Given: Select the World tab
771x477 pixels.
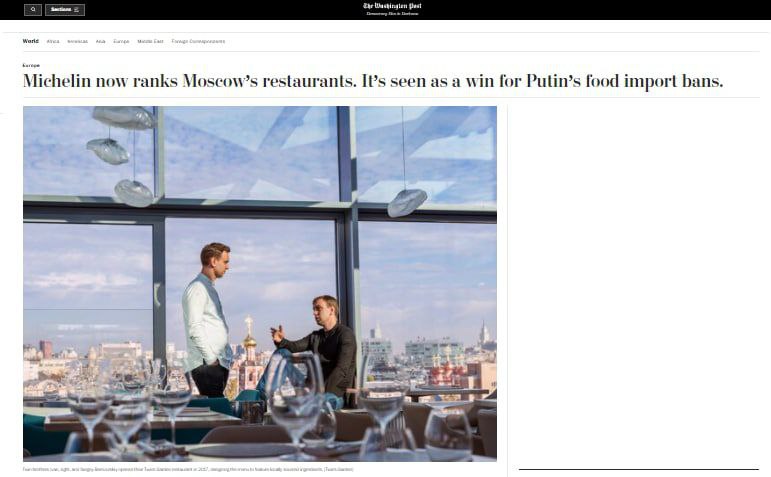Looking at the screenshot, I should click(30, 41).
